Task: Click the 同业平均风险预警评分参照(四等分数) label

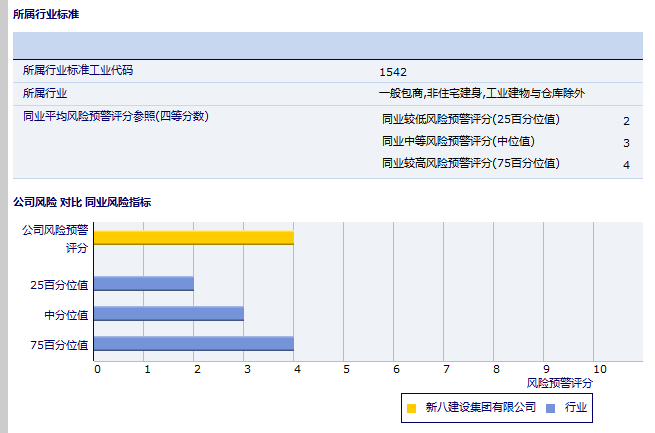Action: pos(115,116)
